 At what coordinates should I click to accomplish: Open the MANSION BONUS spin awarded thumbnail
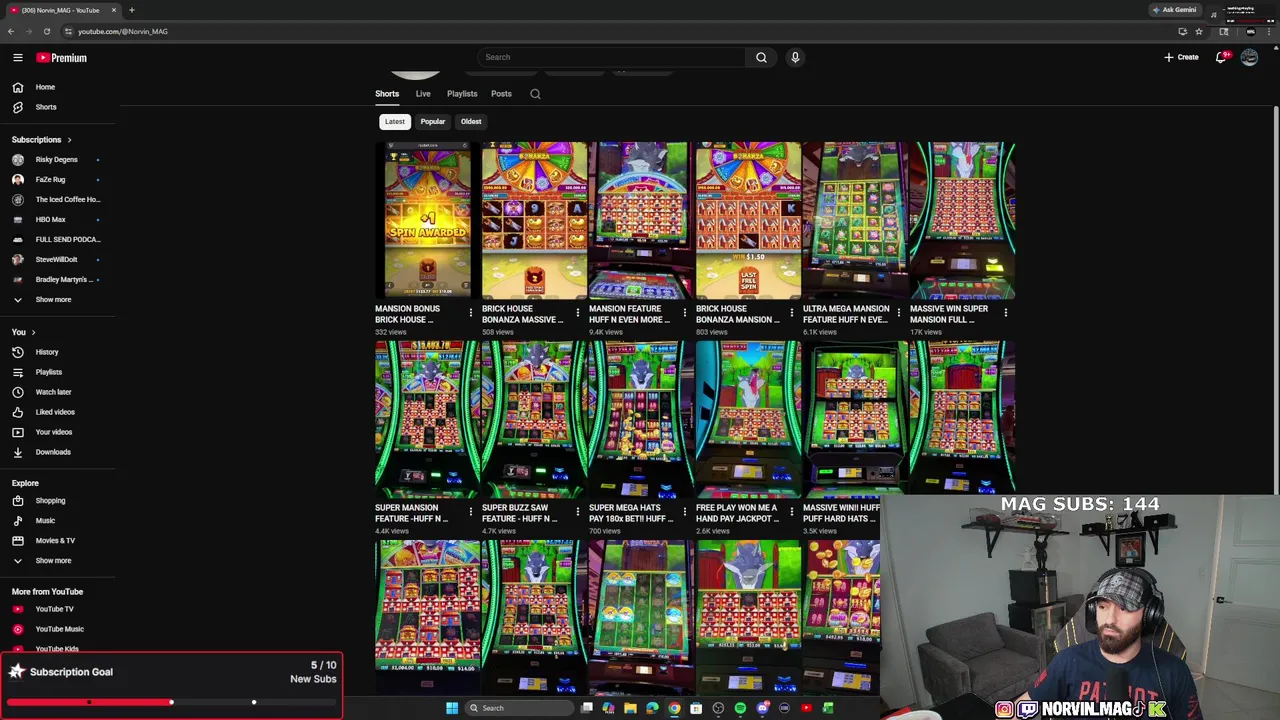pyautogui.click(x=427, y=220)
